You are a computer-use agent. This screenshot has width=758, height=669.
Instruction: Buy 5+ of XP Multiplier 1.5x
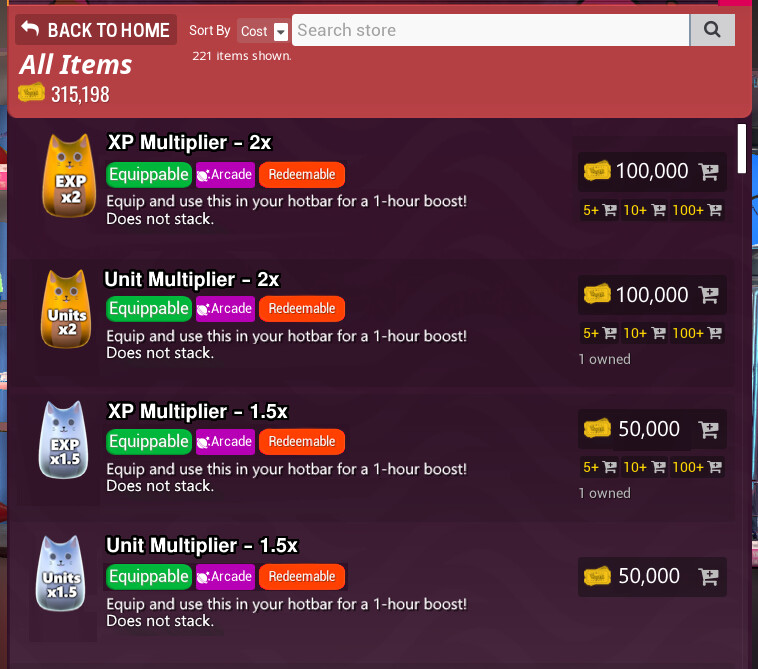(599, 467)
